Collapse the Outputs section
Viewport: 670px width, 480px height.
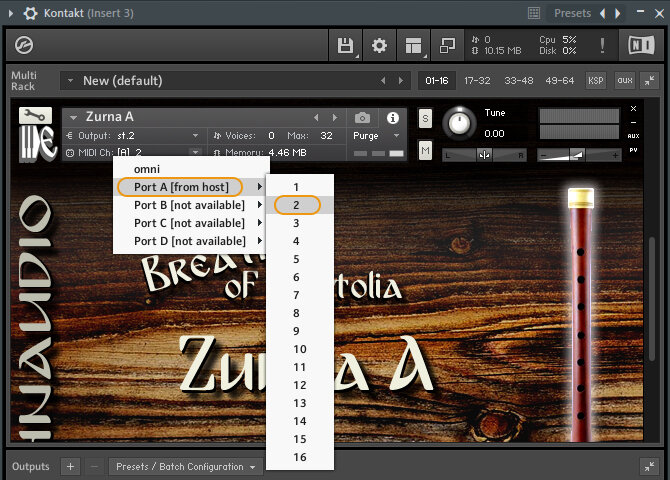[649, 467]
